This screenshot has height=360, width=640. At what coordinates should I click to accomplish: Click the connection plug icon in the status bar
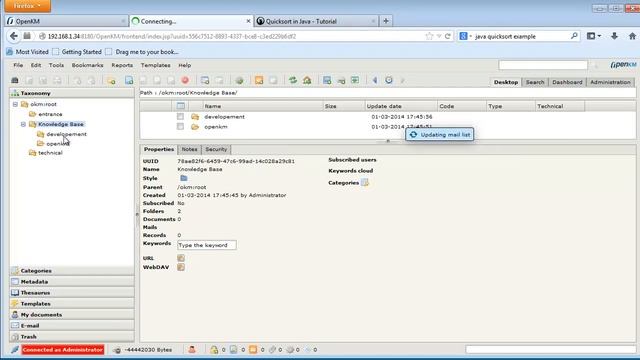tap(15, 350)
